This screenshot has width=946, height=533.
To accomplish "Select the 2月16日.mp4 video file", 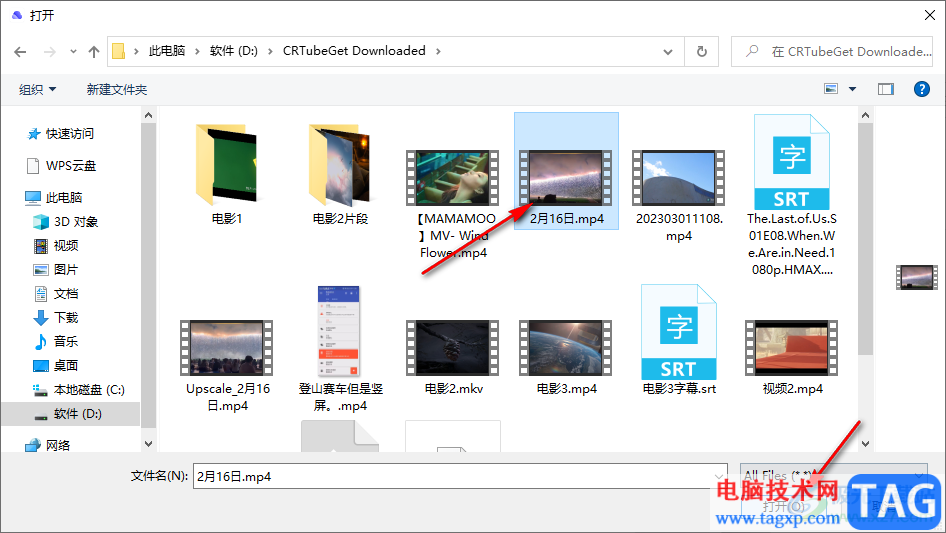I will coord(567,171).
